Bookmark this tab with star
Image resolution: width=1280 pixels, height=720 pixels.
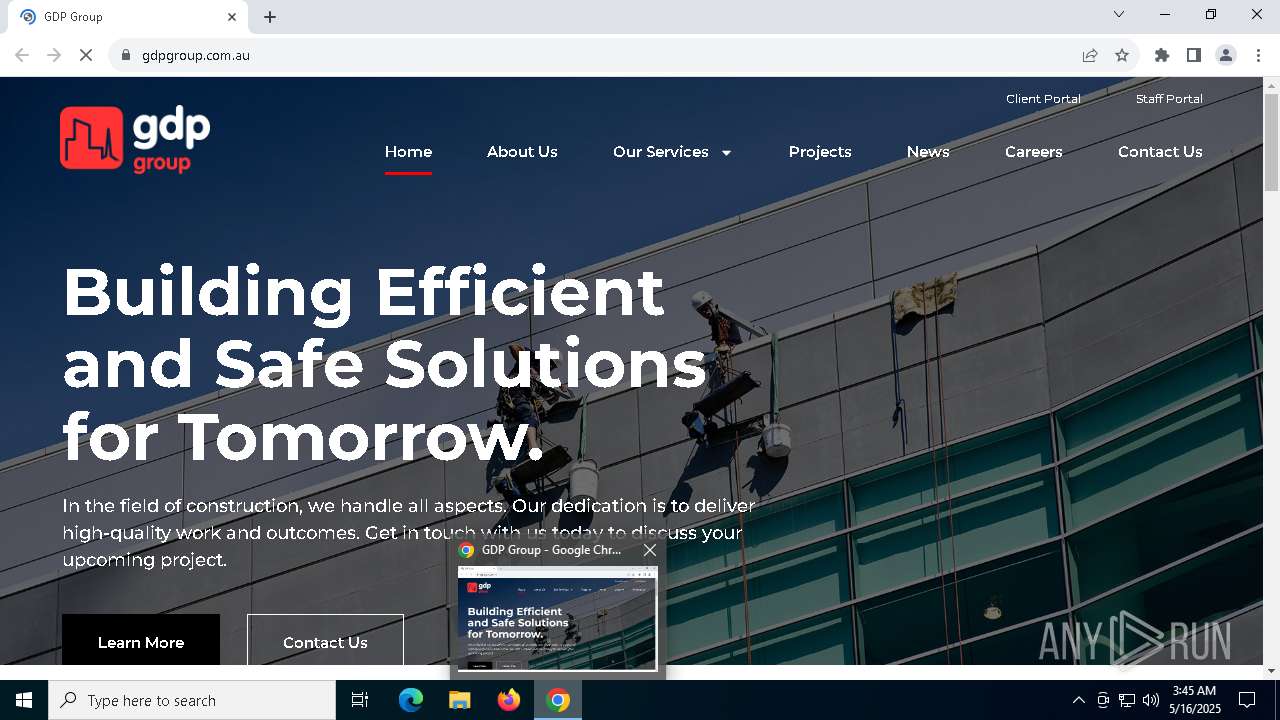tap(1122, 55)
